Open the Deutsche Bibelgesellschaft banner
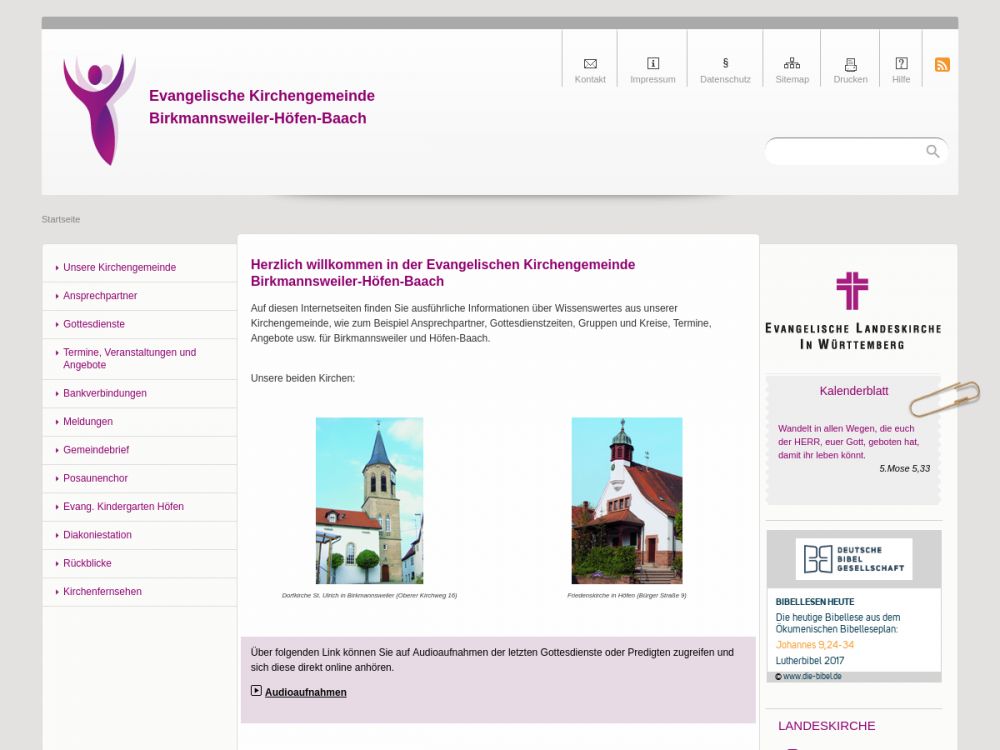 [x=854, y=559]
